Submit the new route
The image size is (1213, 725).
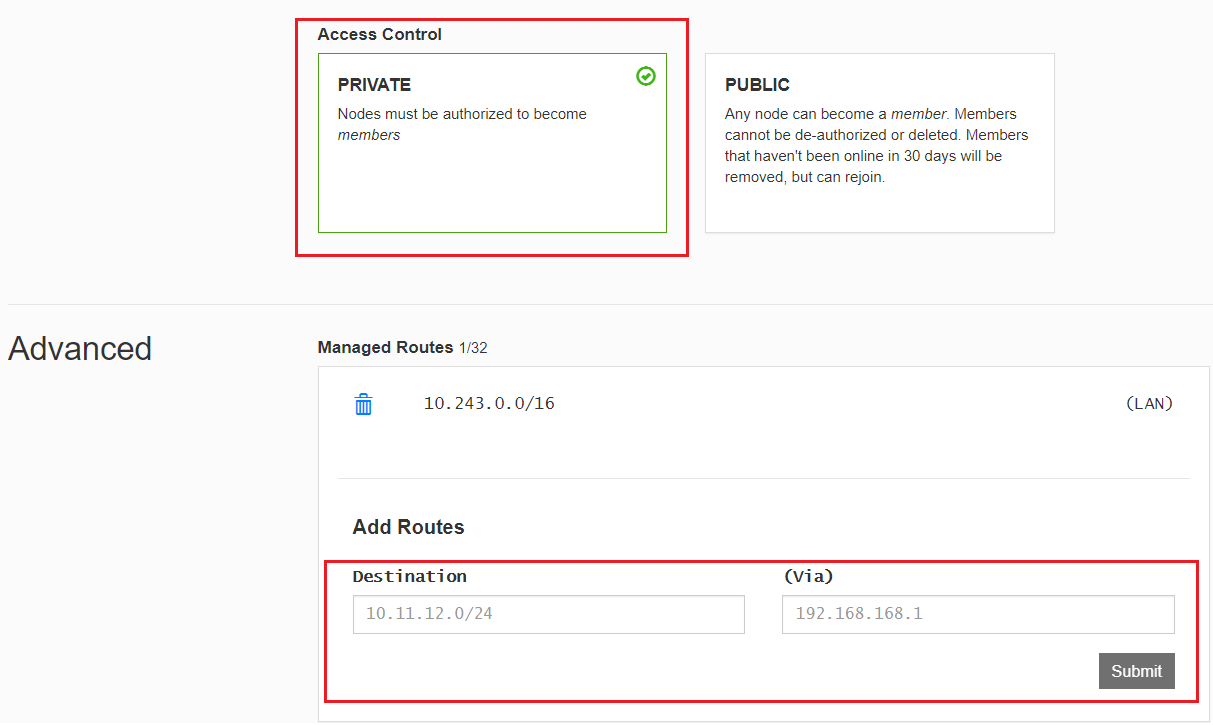coord(1136,671)
